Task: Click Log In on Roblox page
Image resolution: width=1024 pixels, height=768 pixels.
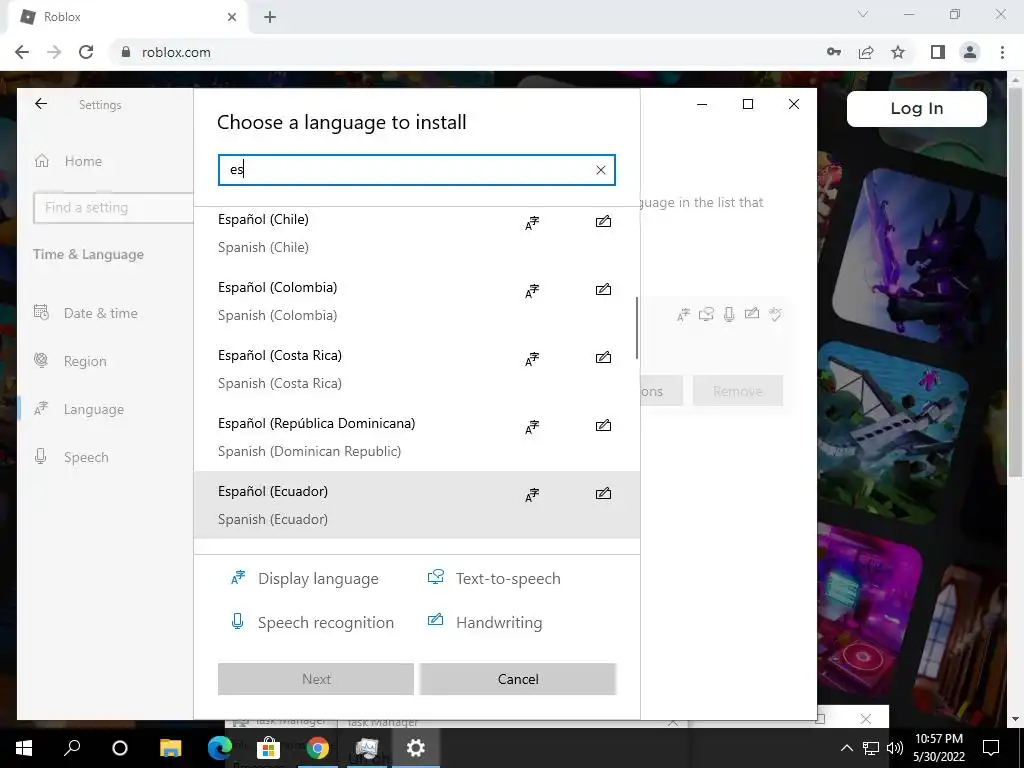Action: (x=917, y=108)
